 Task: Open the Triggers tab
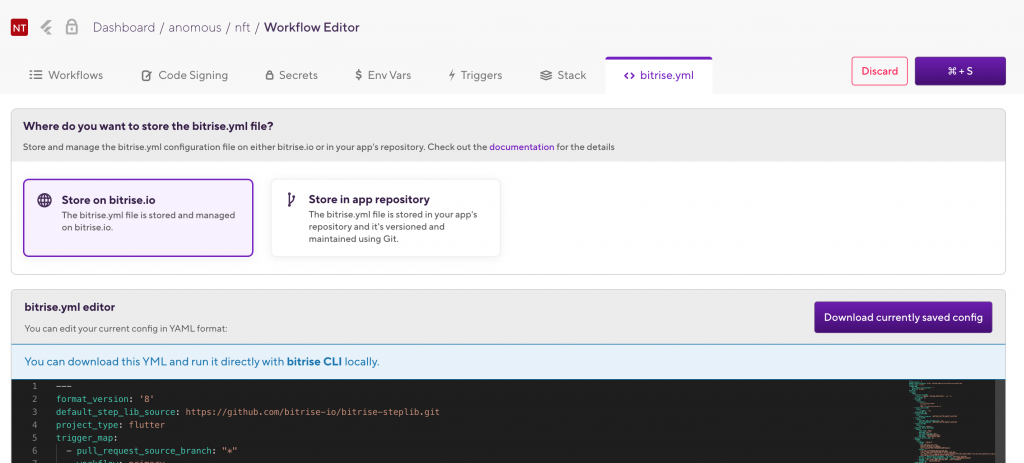tap(475, 75)
